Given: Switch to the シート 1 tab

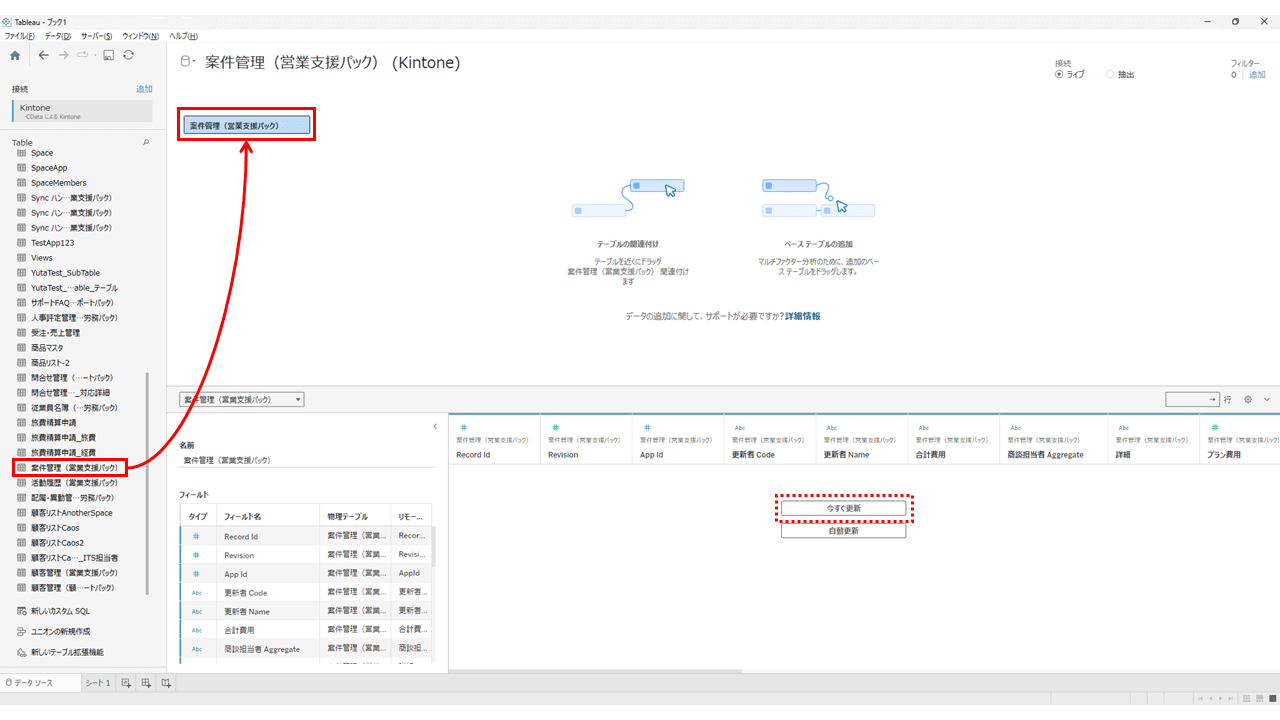Looking at the screenshot, I should tap(97, 683).
